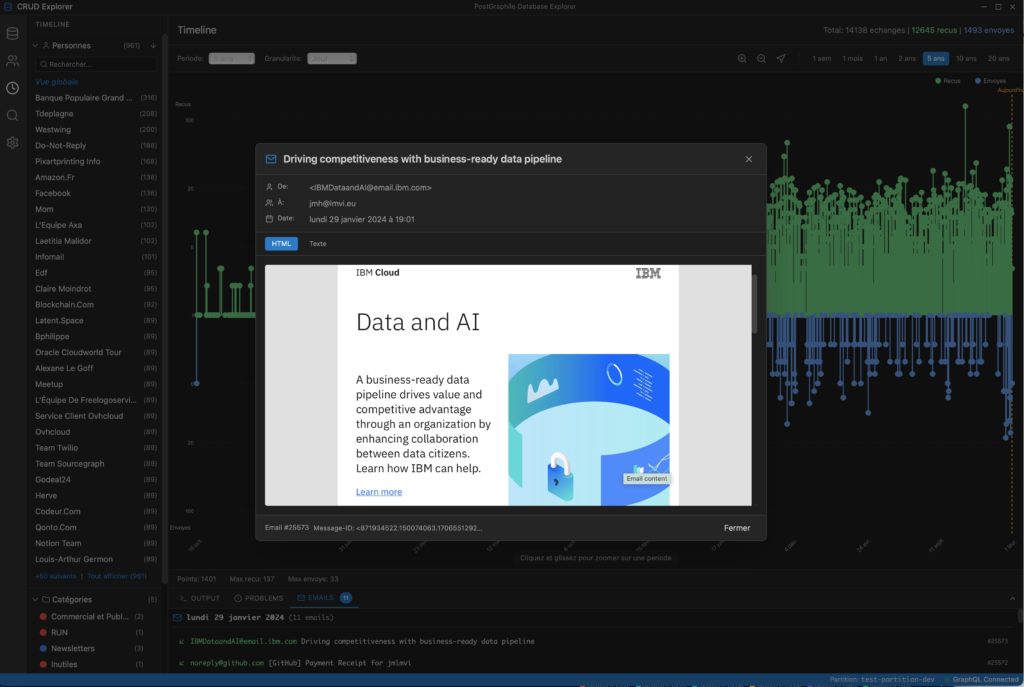This screenshot has height=687, width=1024.
Task: Click the Fermer button
Action: point(736,528)
